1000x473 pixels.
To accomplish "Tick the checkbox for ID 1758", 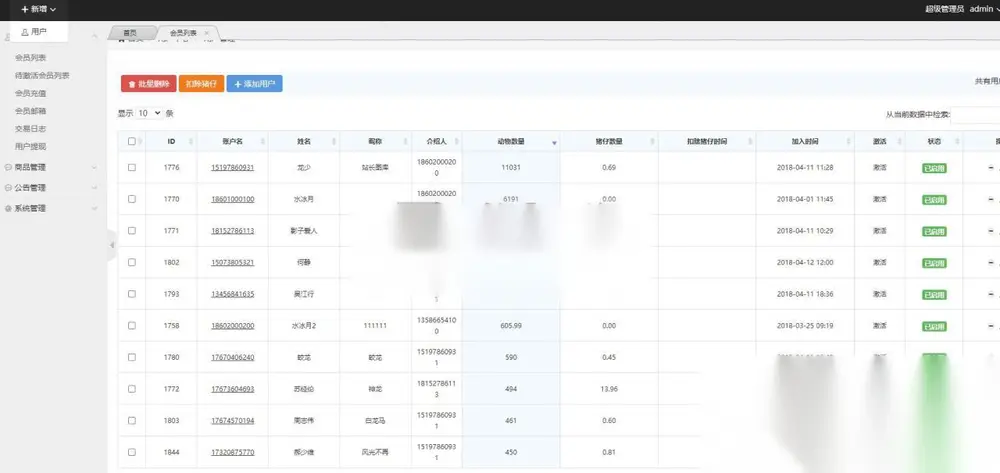I will point(132,325).
